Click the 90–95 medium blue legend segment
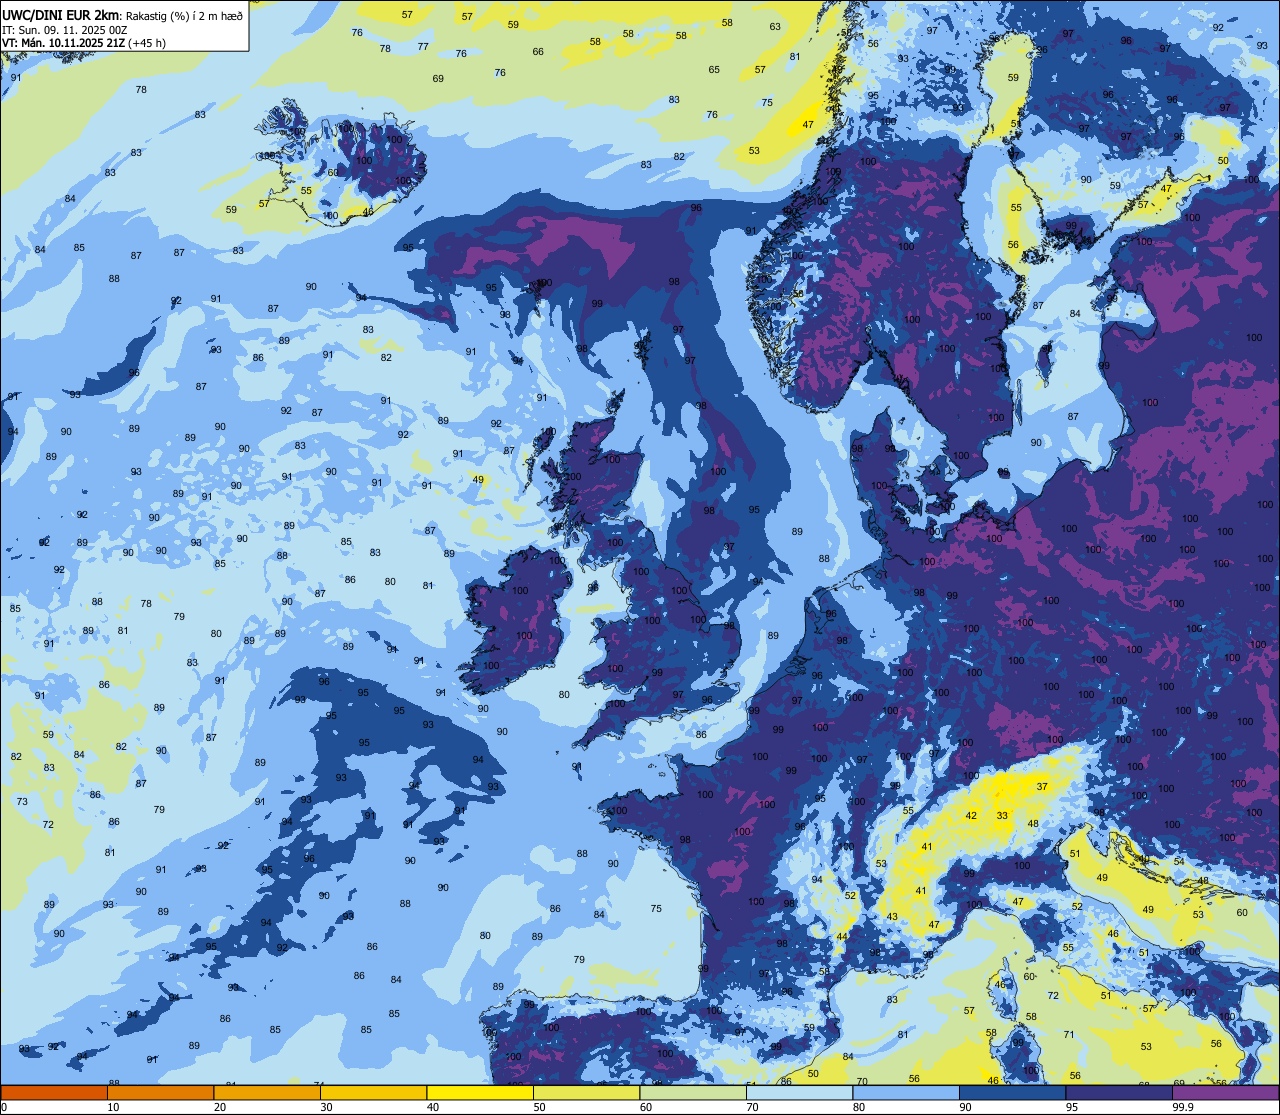The image size is (1280, 1115). pyautogui.click(x=1012, y=1093)
